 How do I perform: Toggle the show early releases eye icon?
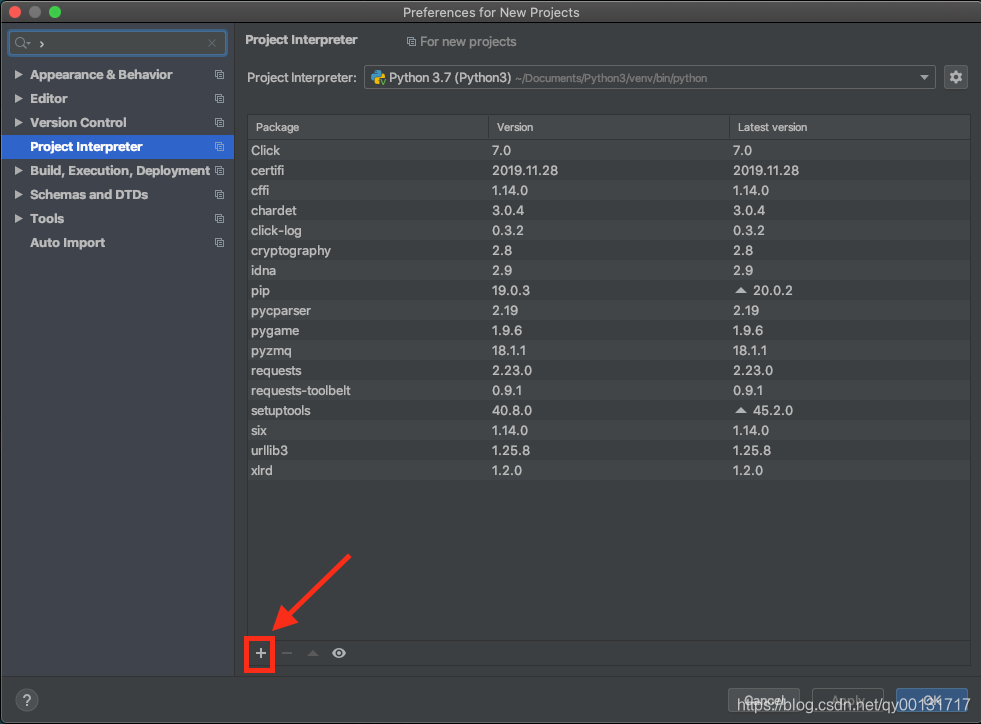click(339, 653)
